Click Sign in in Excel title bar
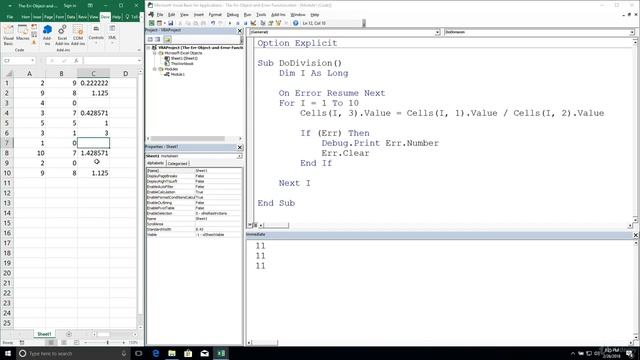 click(70, 6)
